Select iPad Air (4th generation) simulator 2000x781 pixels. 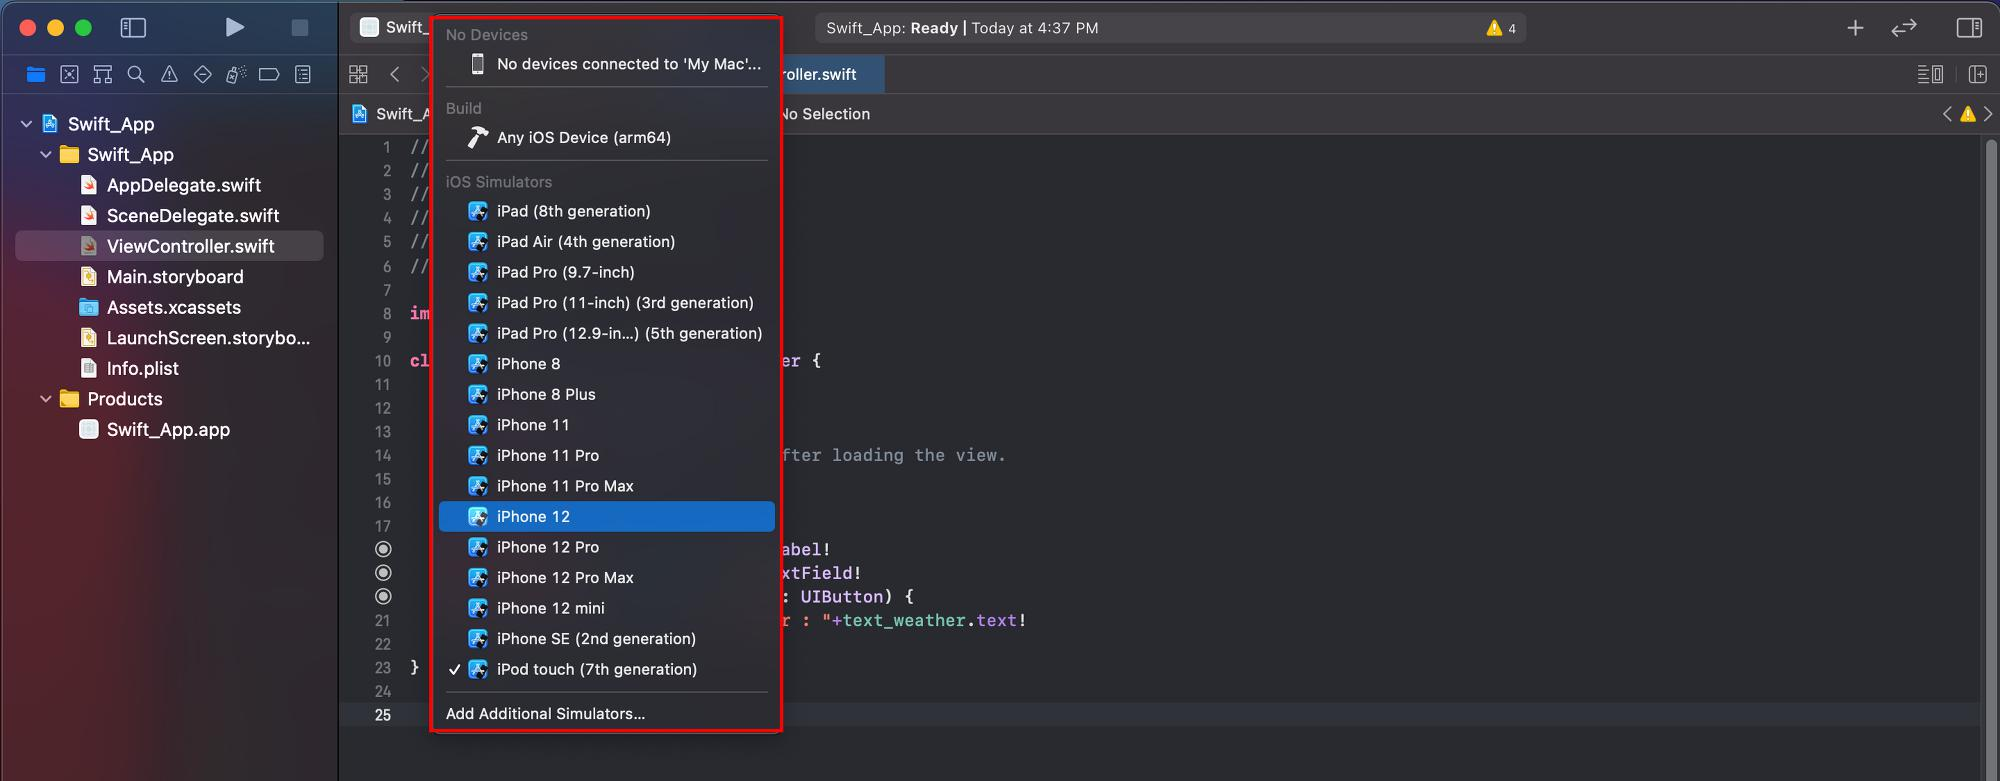pos(606,242)
